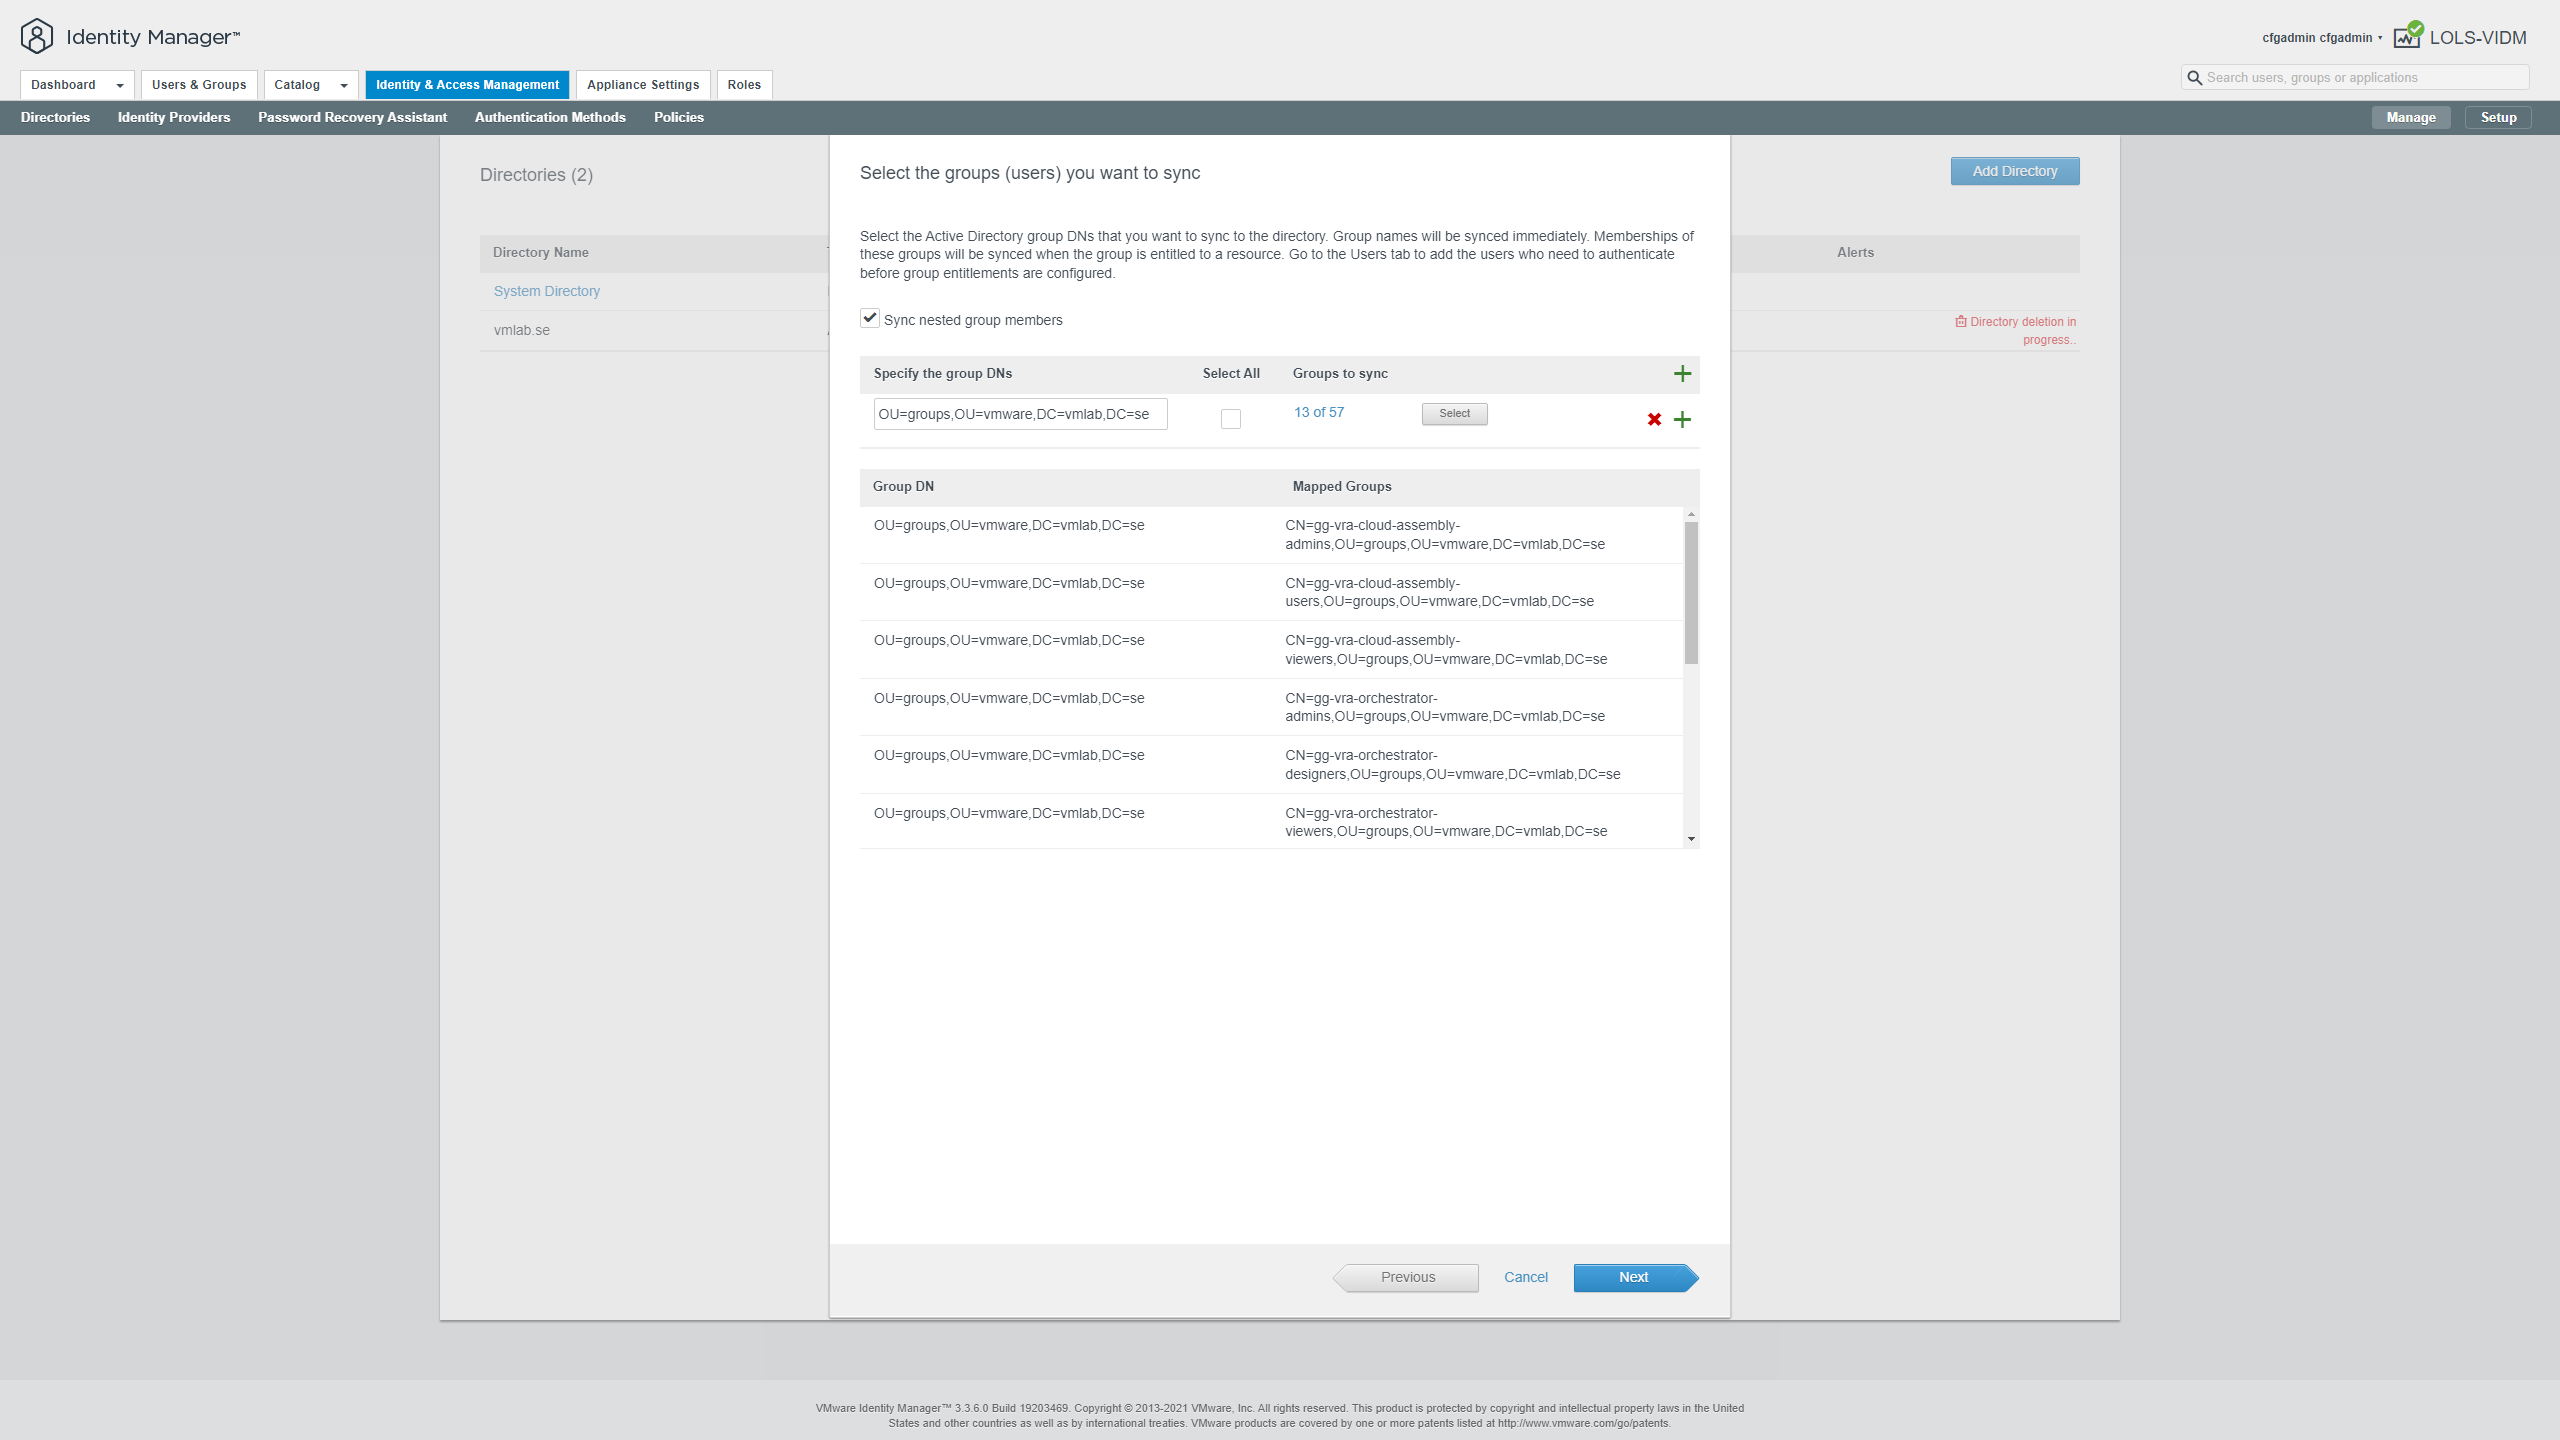
Task: Click the mapped groups list scrollbar thumb
Action: pyautogui.click(x=1691, y=592)
